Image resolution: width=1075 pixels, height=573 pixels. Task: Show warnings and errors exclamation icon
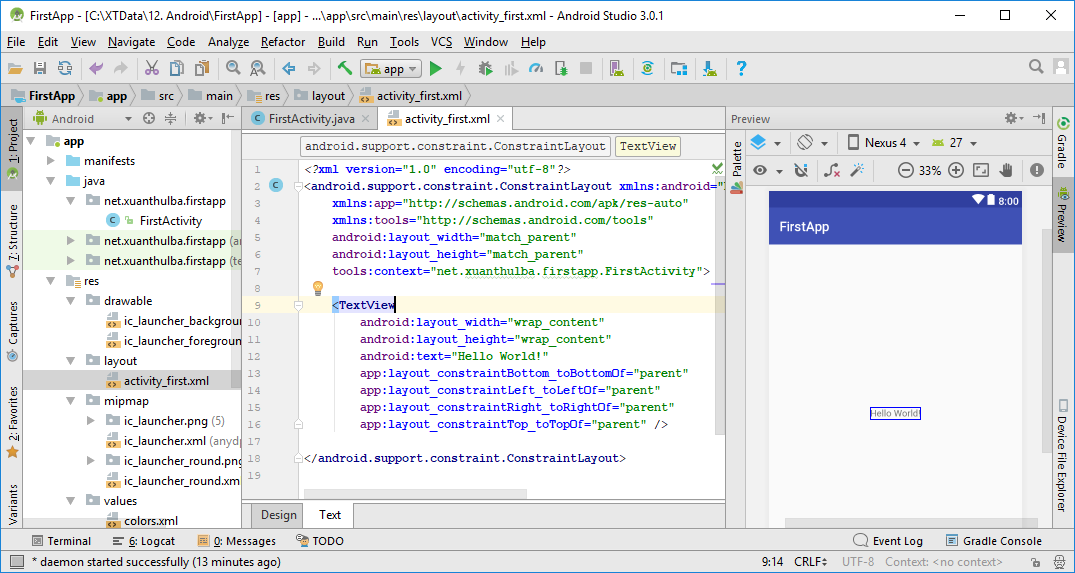1037,171
